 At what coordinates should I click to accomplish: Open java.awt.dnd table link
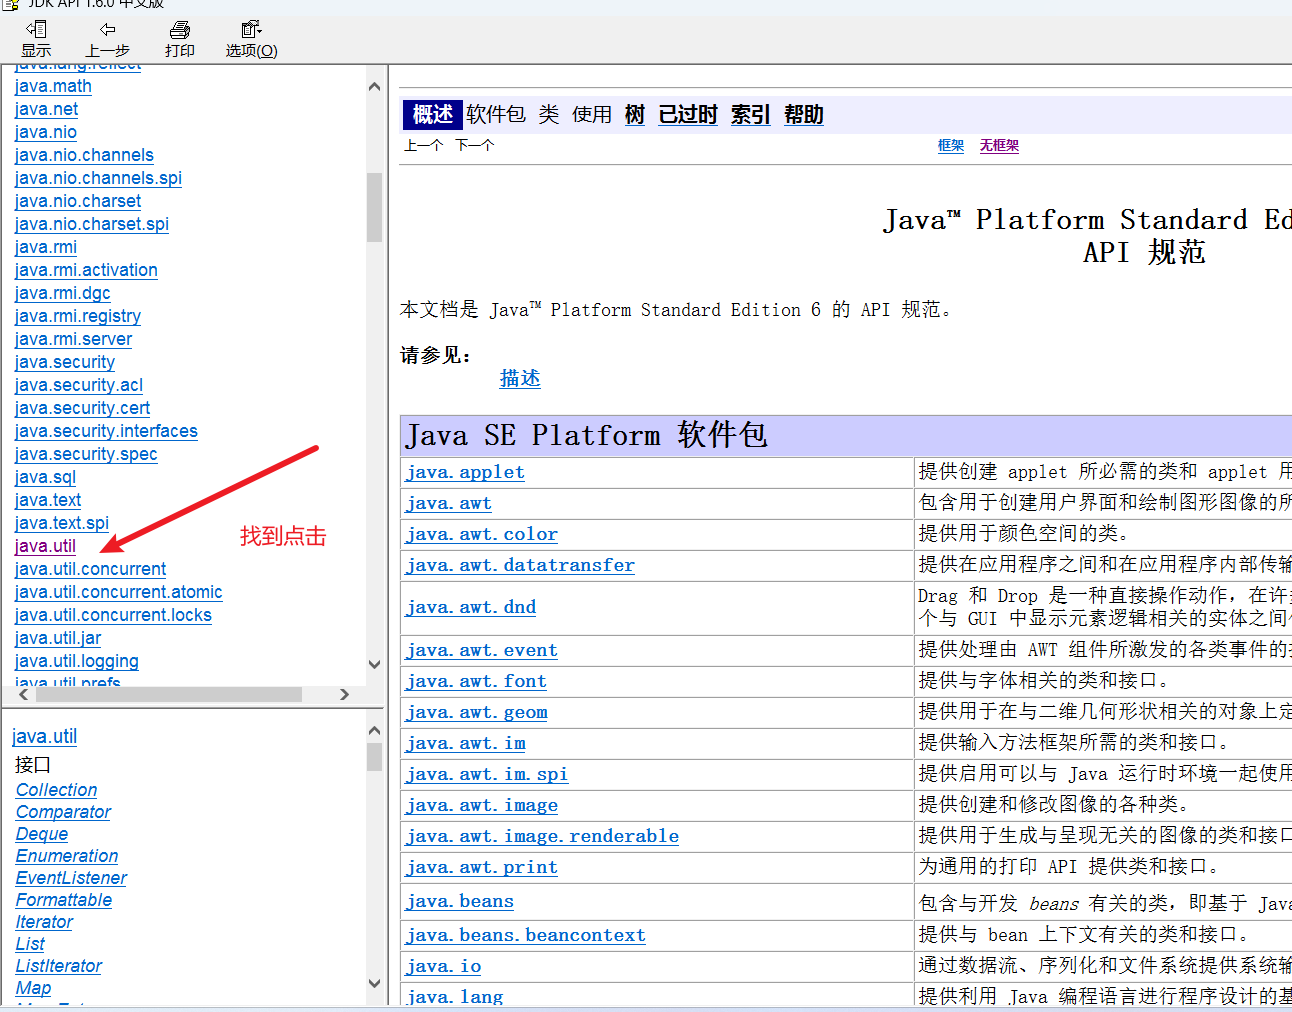471,607
